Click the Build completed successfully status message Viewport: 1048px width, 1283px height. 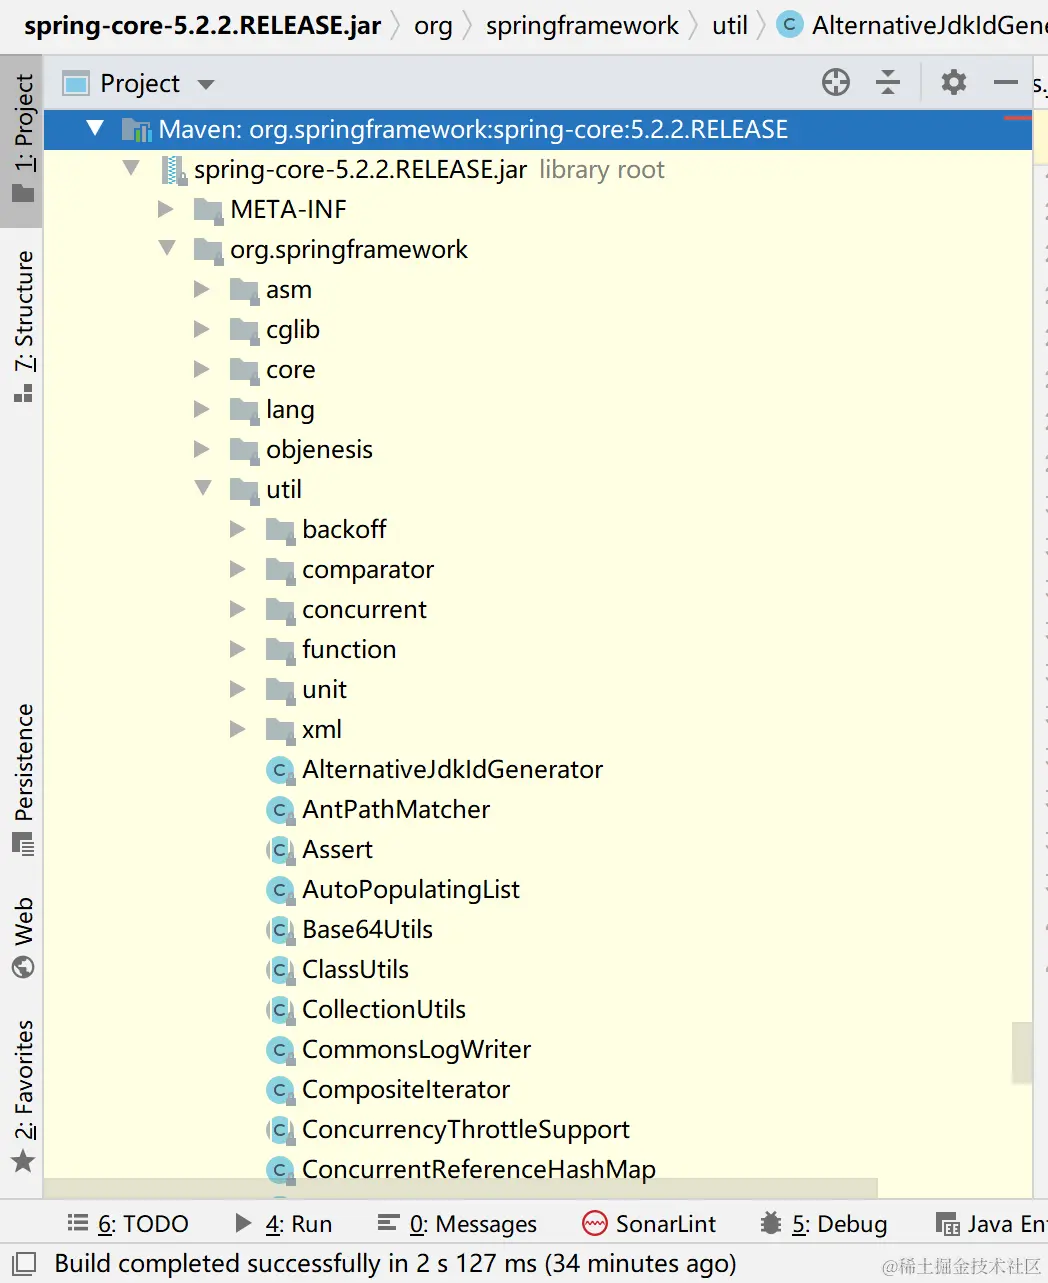395,1264
